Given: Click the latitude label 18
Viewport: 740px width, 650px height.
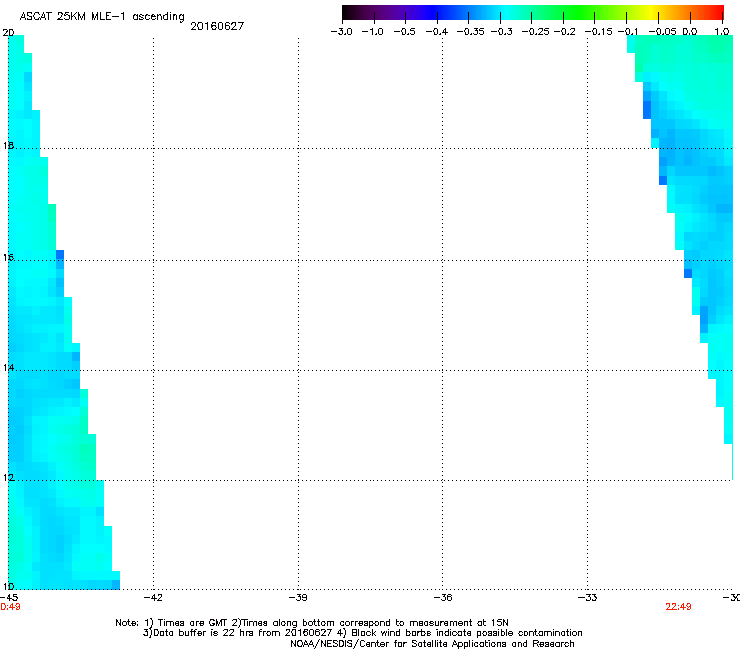Looking at the screenshot, I should 8,145.
